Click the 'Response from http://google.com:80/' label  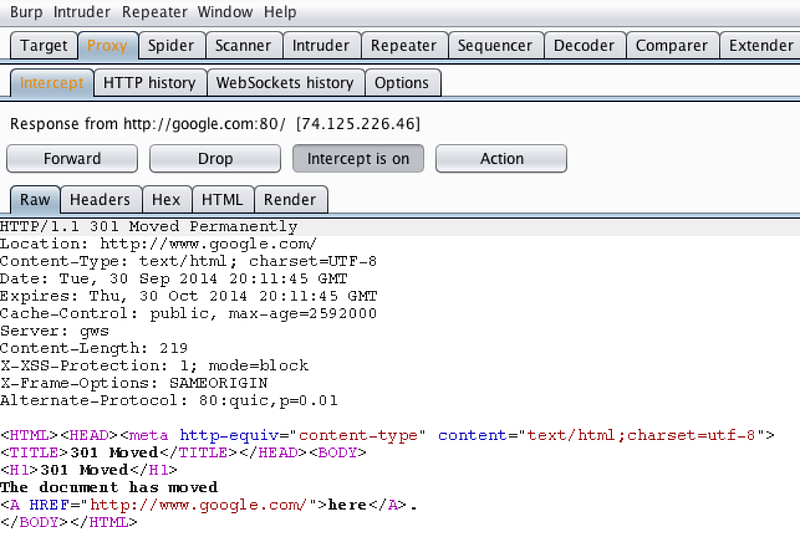click(x=147, y=124)
